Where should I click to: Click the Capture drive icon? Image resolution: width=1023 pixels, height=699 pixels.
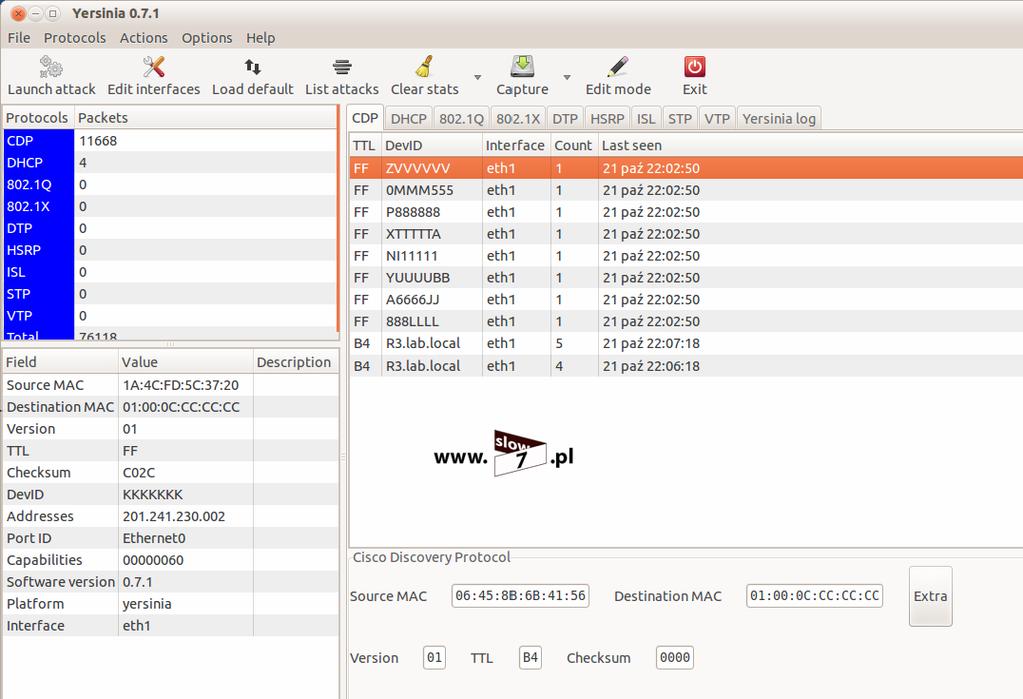tap(522, 67)
